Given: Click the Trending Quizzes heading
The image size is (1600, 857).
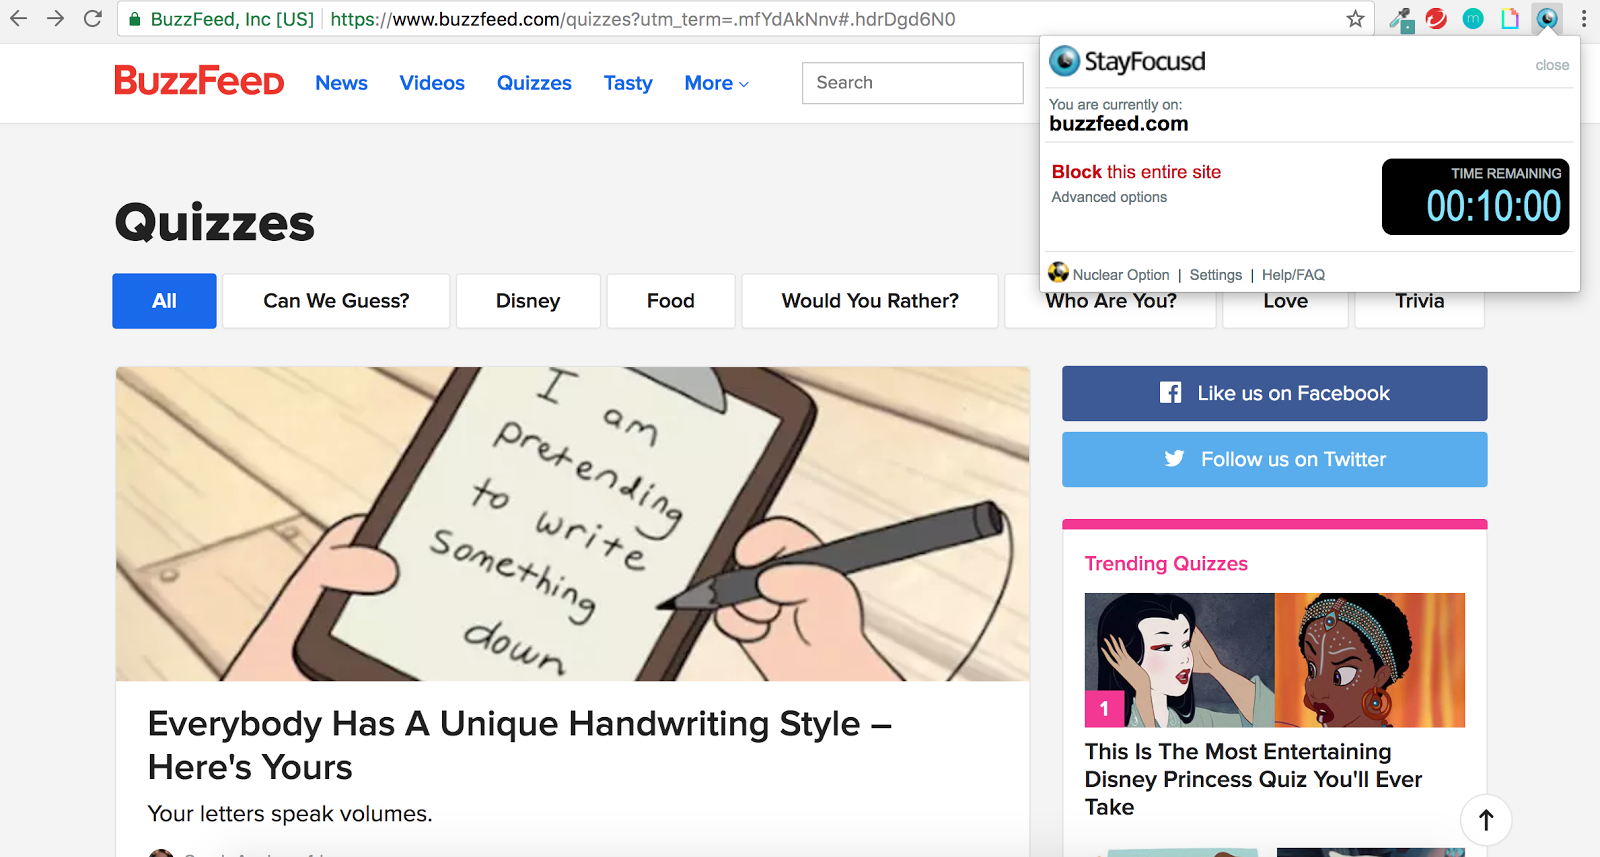Looking at the screenshot, I should coord(1166,563).
